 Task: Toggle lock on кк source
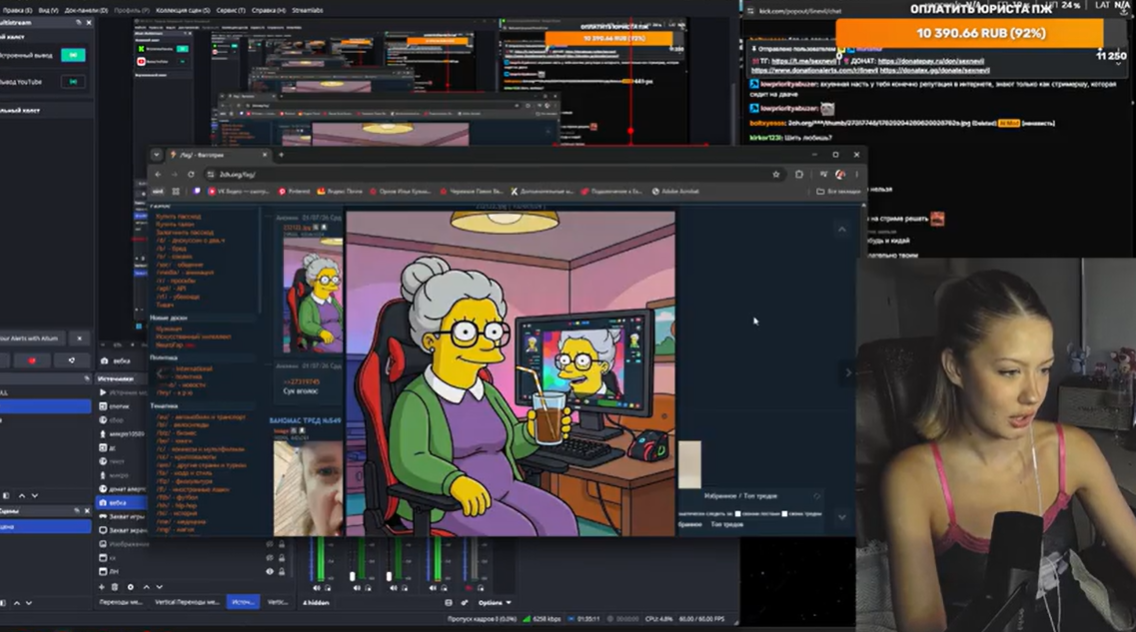281,557
